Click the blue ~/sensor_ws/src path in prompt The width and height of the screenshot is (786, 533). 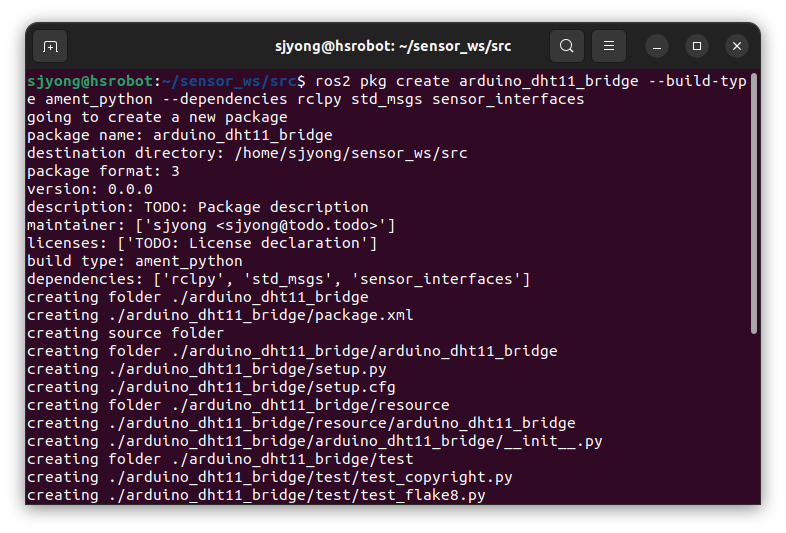(x=230, y=81)
